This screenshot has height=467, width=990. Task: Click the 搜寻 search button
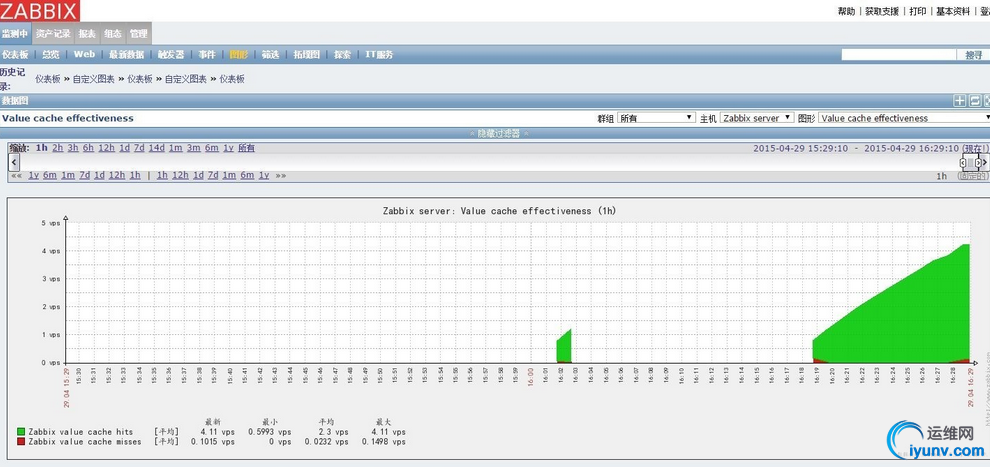[973, 56]
